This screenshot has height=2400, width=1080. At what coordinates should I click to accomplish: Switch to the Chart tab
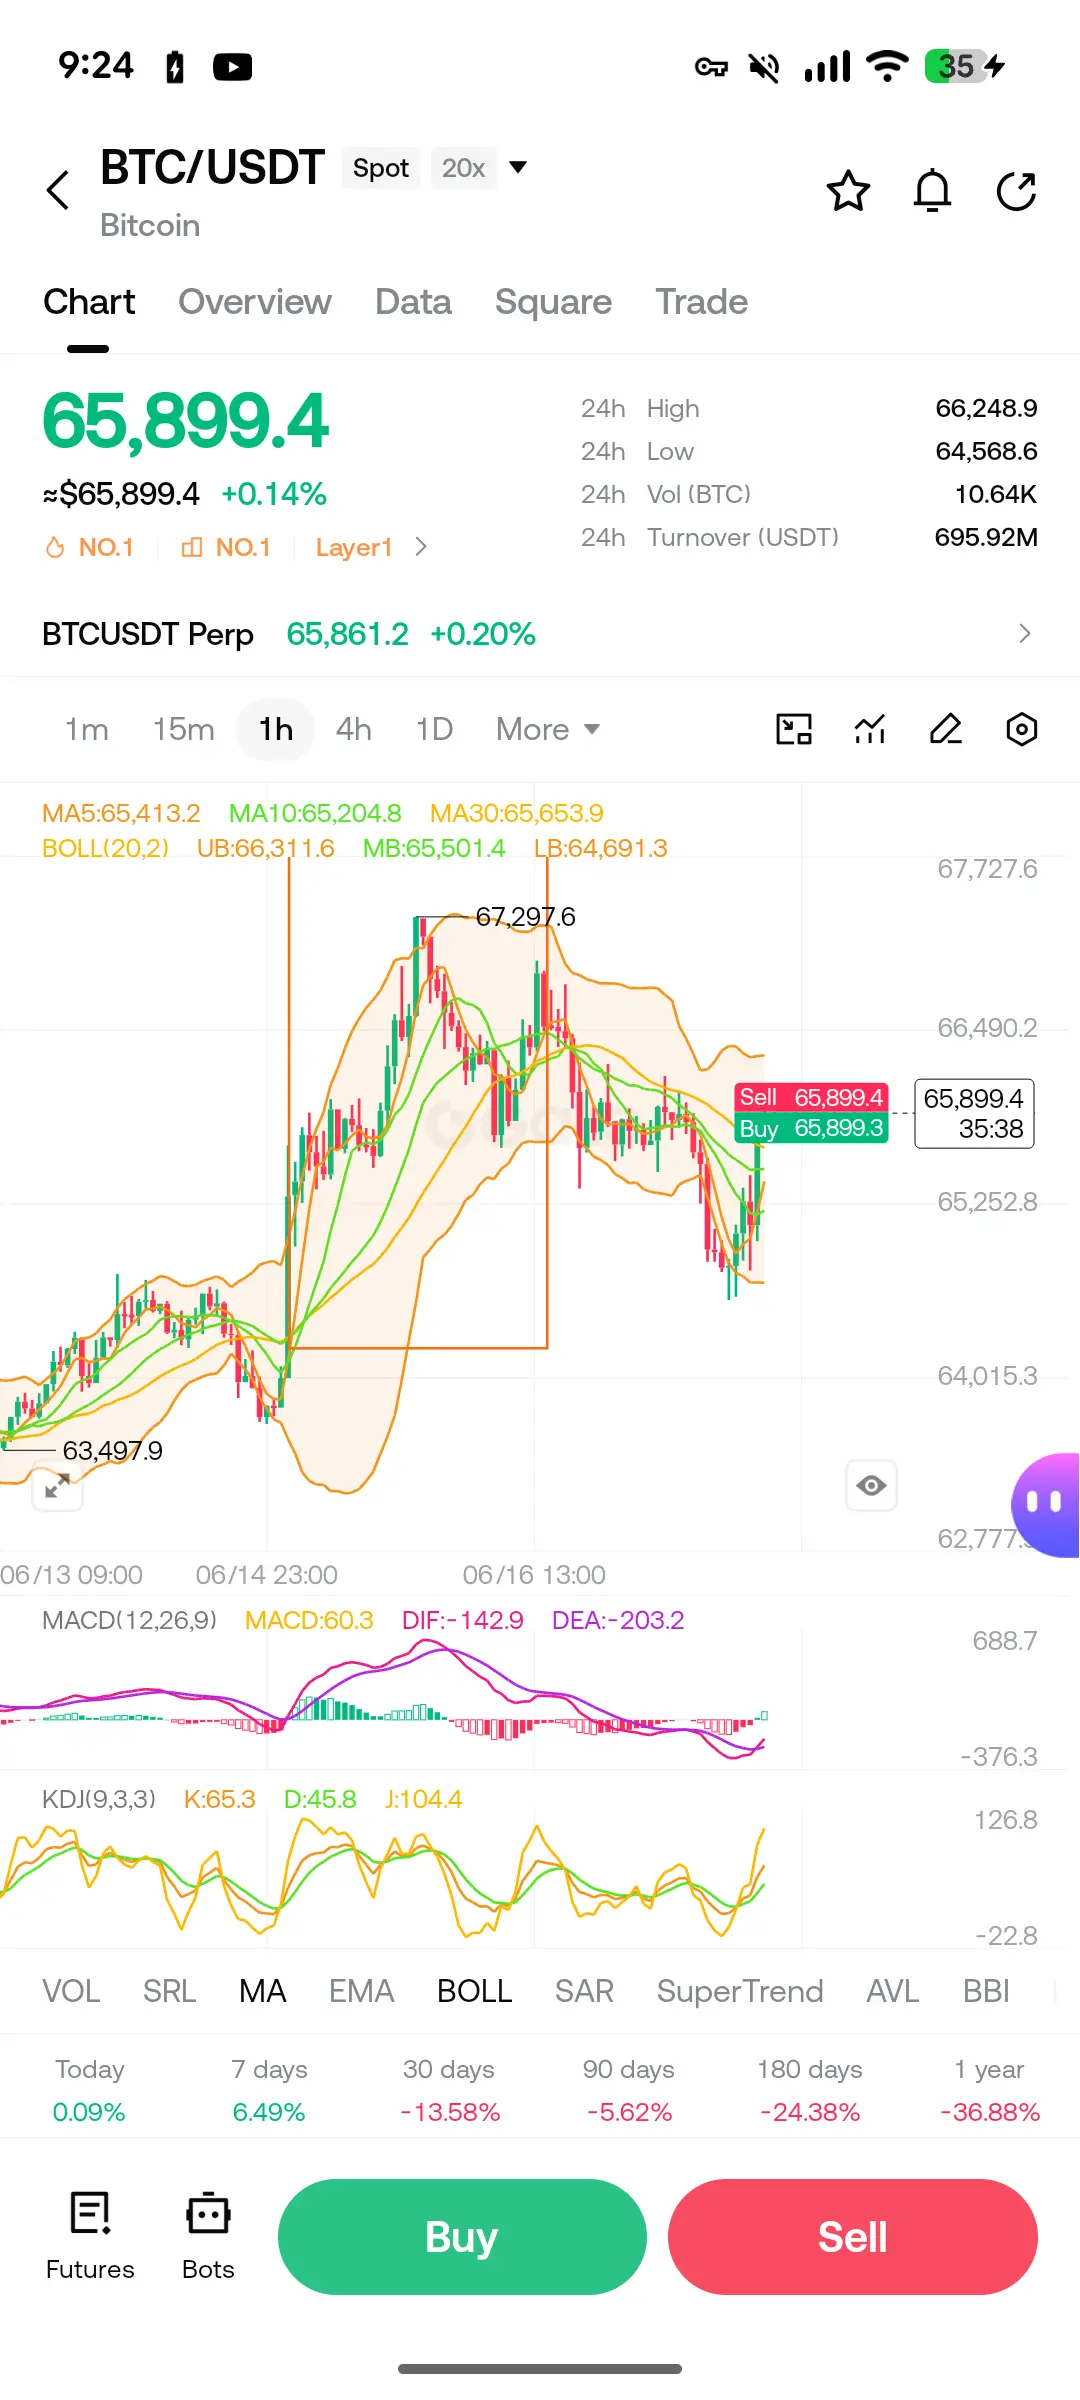tap(89, 302)
